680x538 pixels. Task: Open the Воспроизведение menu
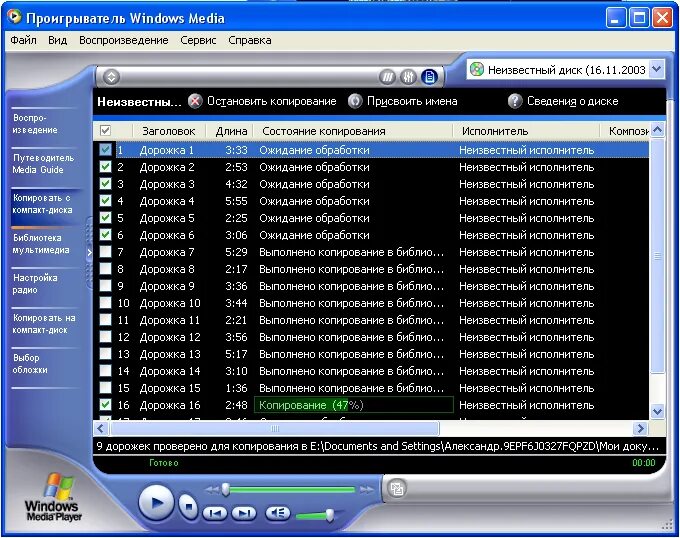tap(124, 40)
